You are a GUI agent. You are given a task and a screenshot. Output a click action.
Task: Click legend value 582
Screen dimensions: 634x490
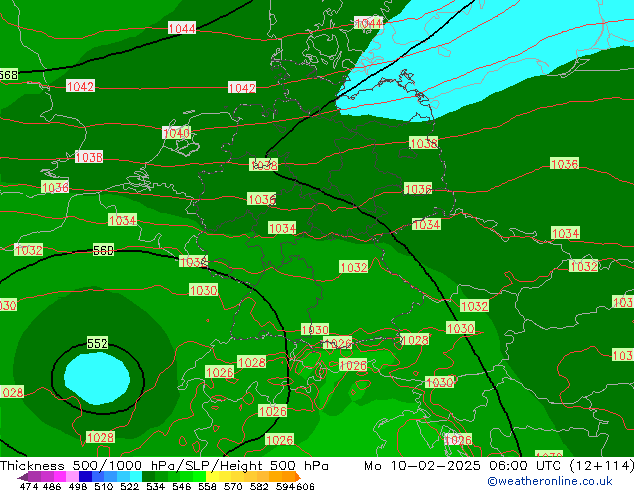pos(259,486)
